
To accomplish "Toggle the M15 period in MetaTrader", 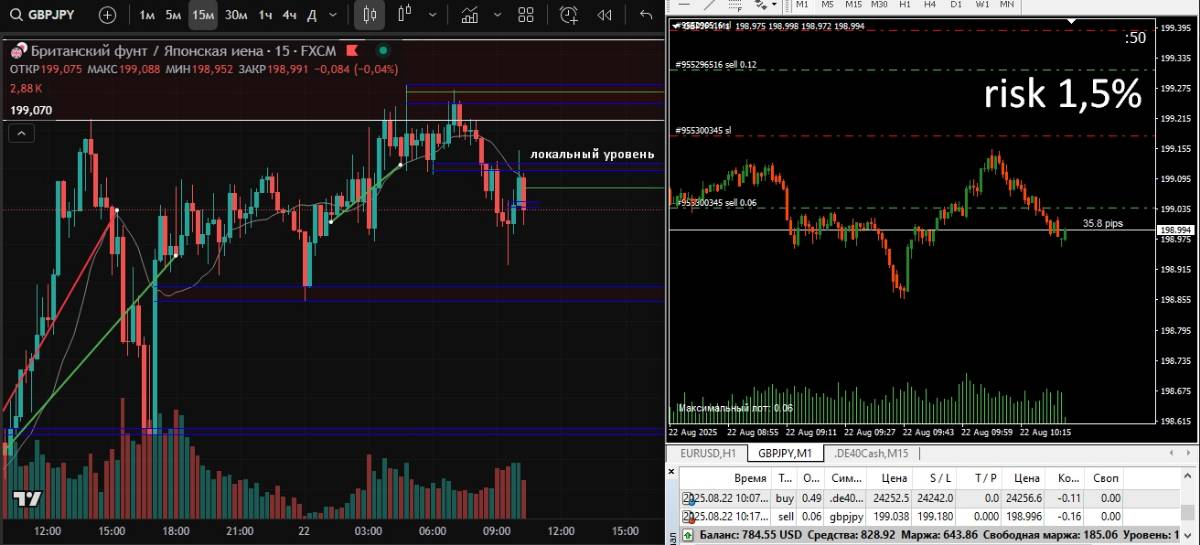I will pos(853,4).
